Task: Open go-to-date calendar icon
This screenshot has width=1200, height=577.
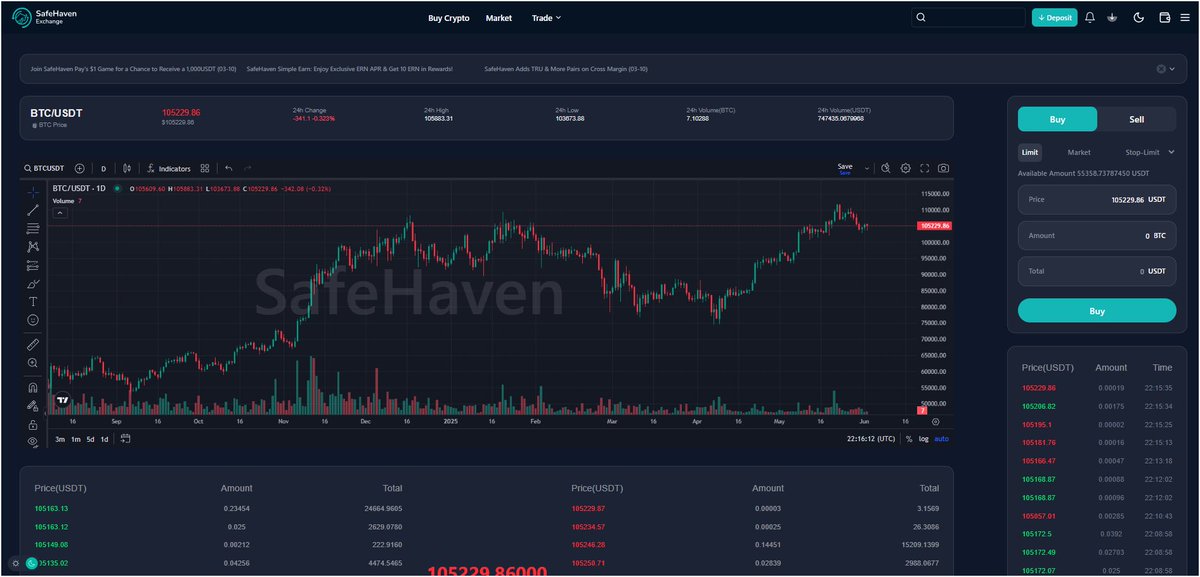Action: (x=126, y=438)
